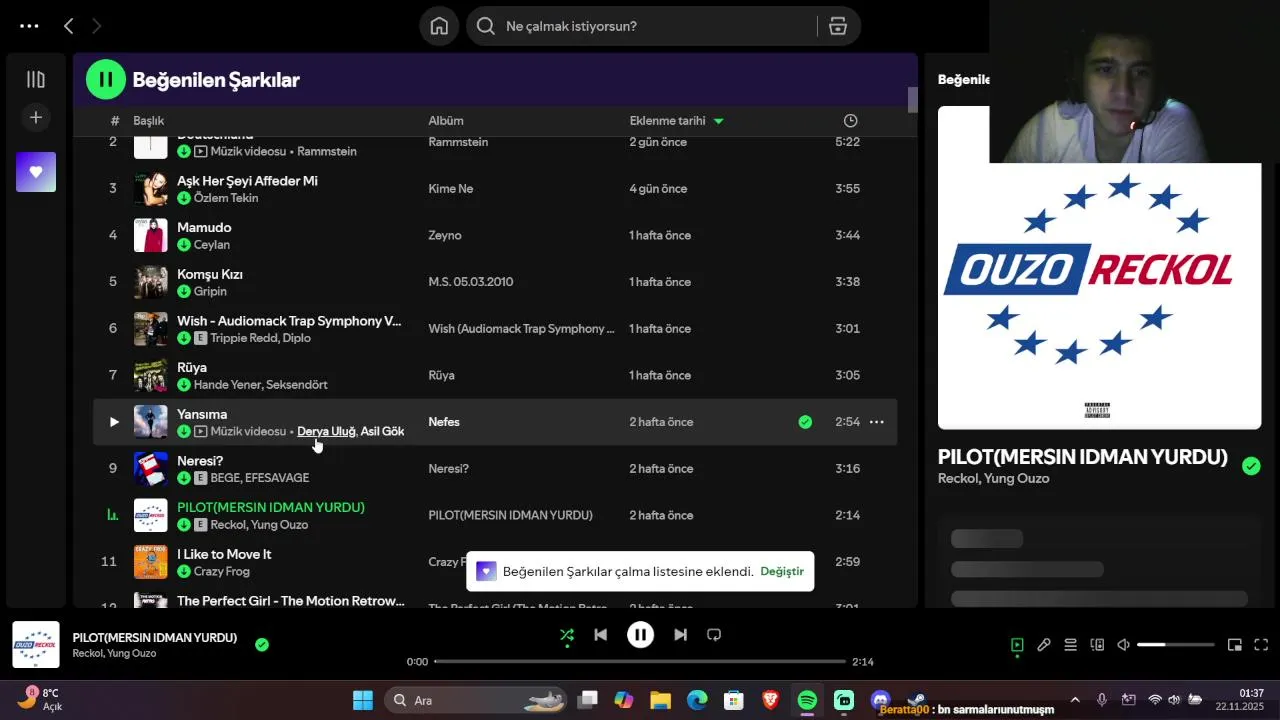Open the Nefes album link
The image size is (1280, 720).
click(x=444, y=422)
